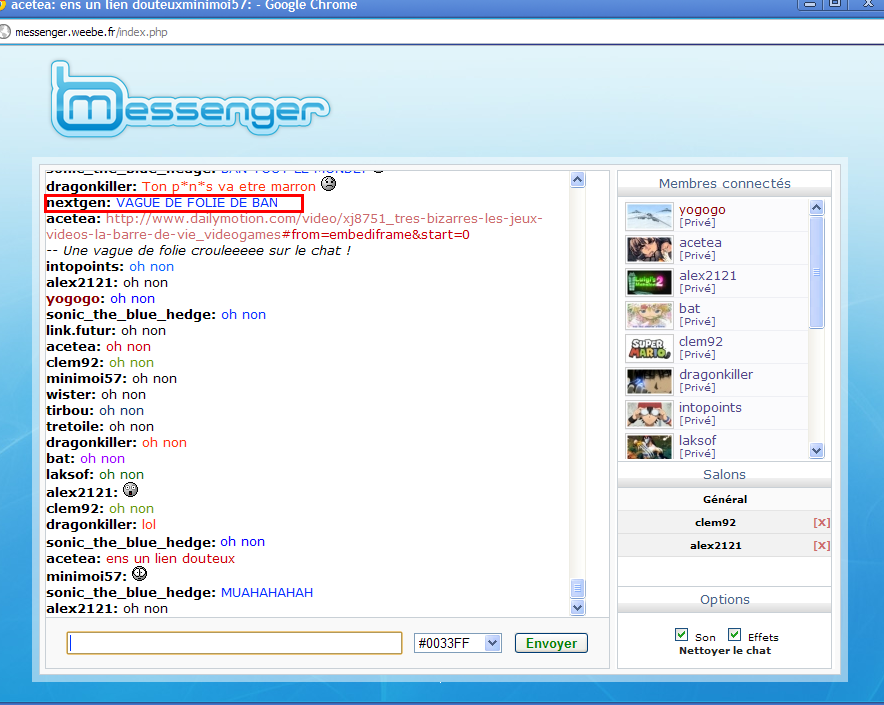Screen dimensions: 884x705
Task: Click acetea's avatar image
Action: coord(649,249)
